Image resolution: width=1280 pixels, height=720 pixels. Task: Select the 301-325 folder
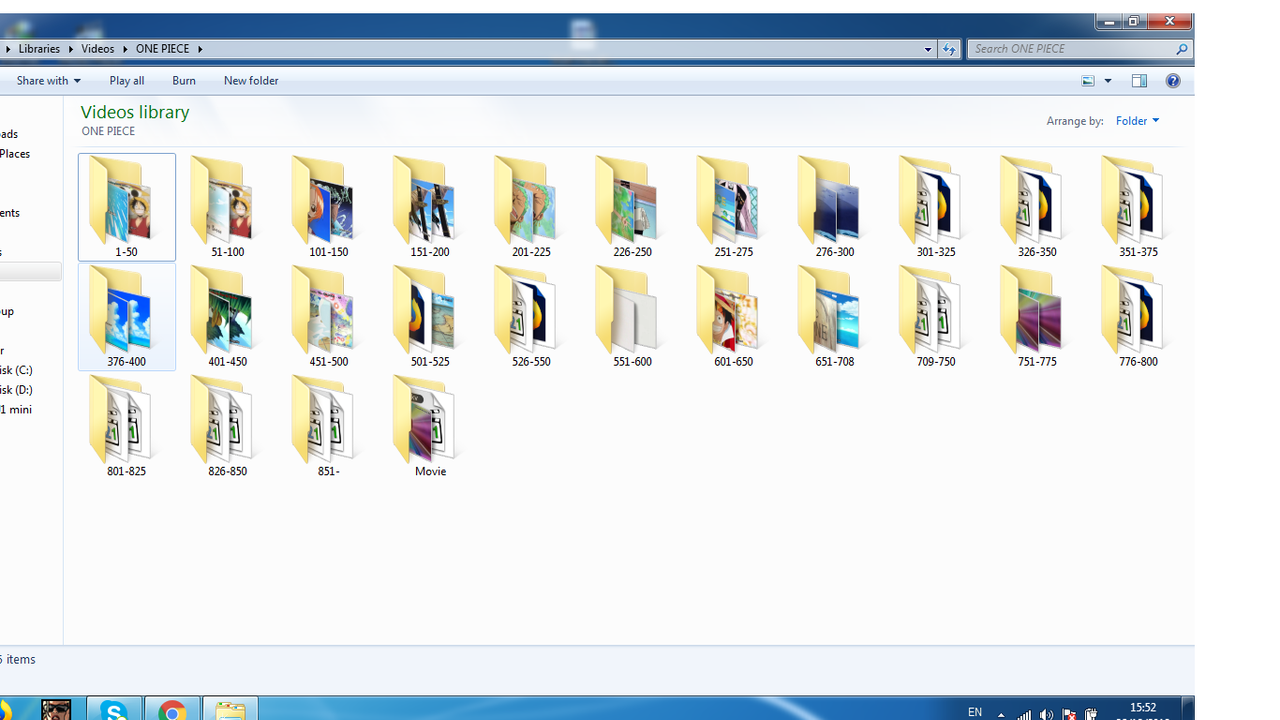click(x=936, y=207)
